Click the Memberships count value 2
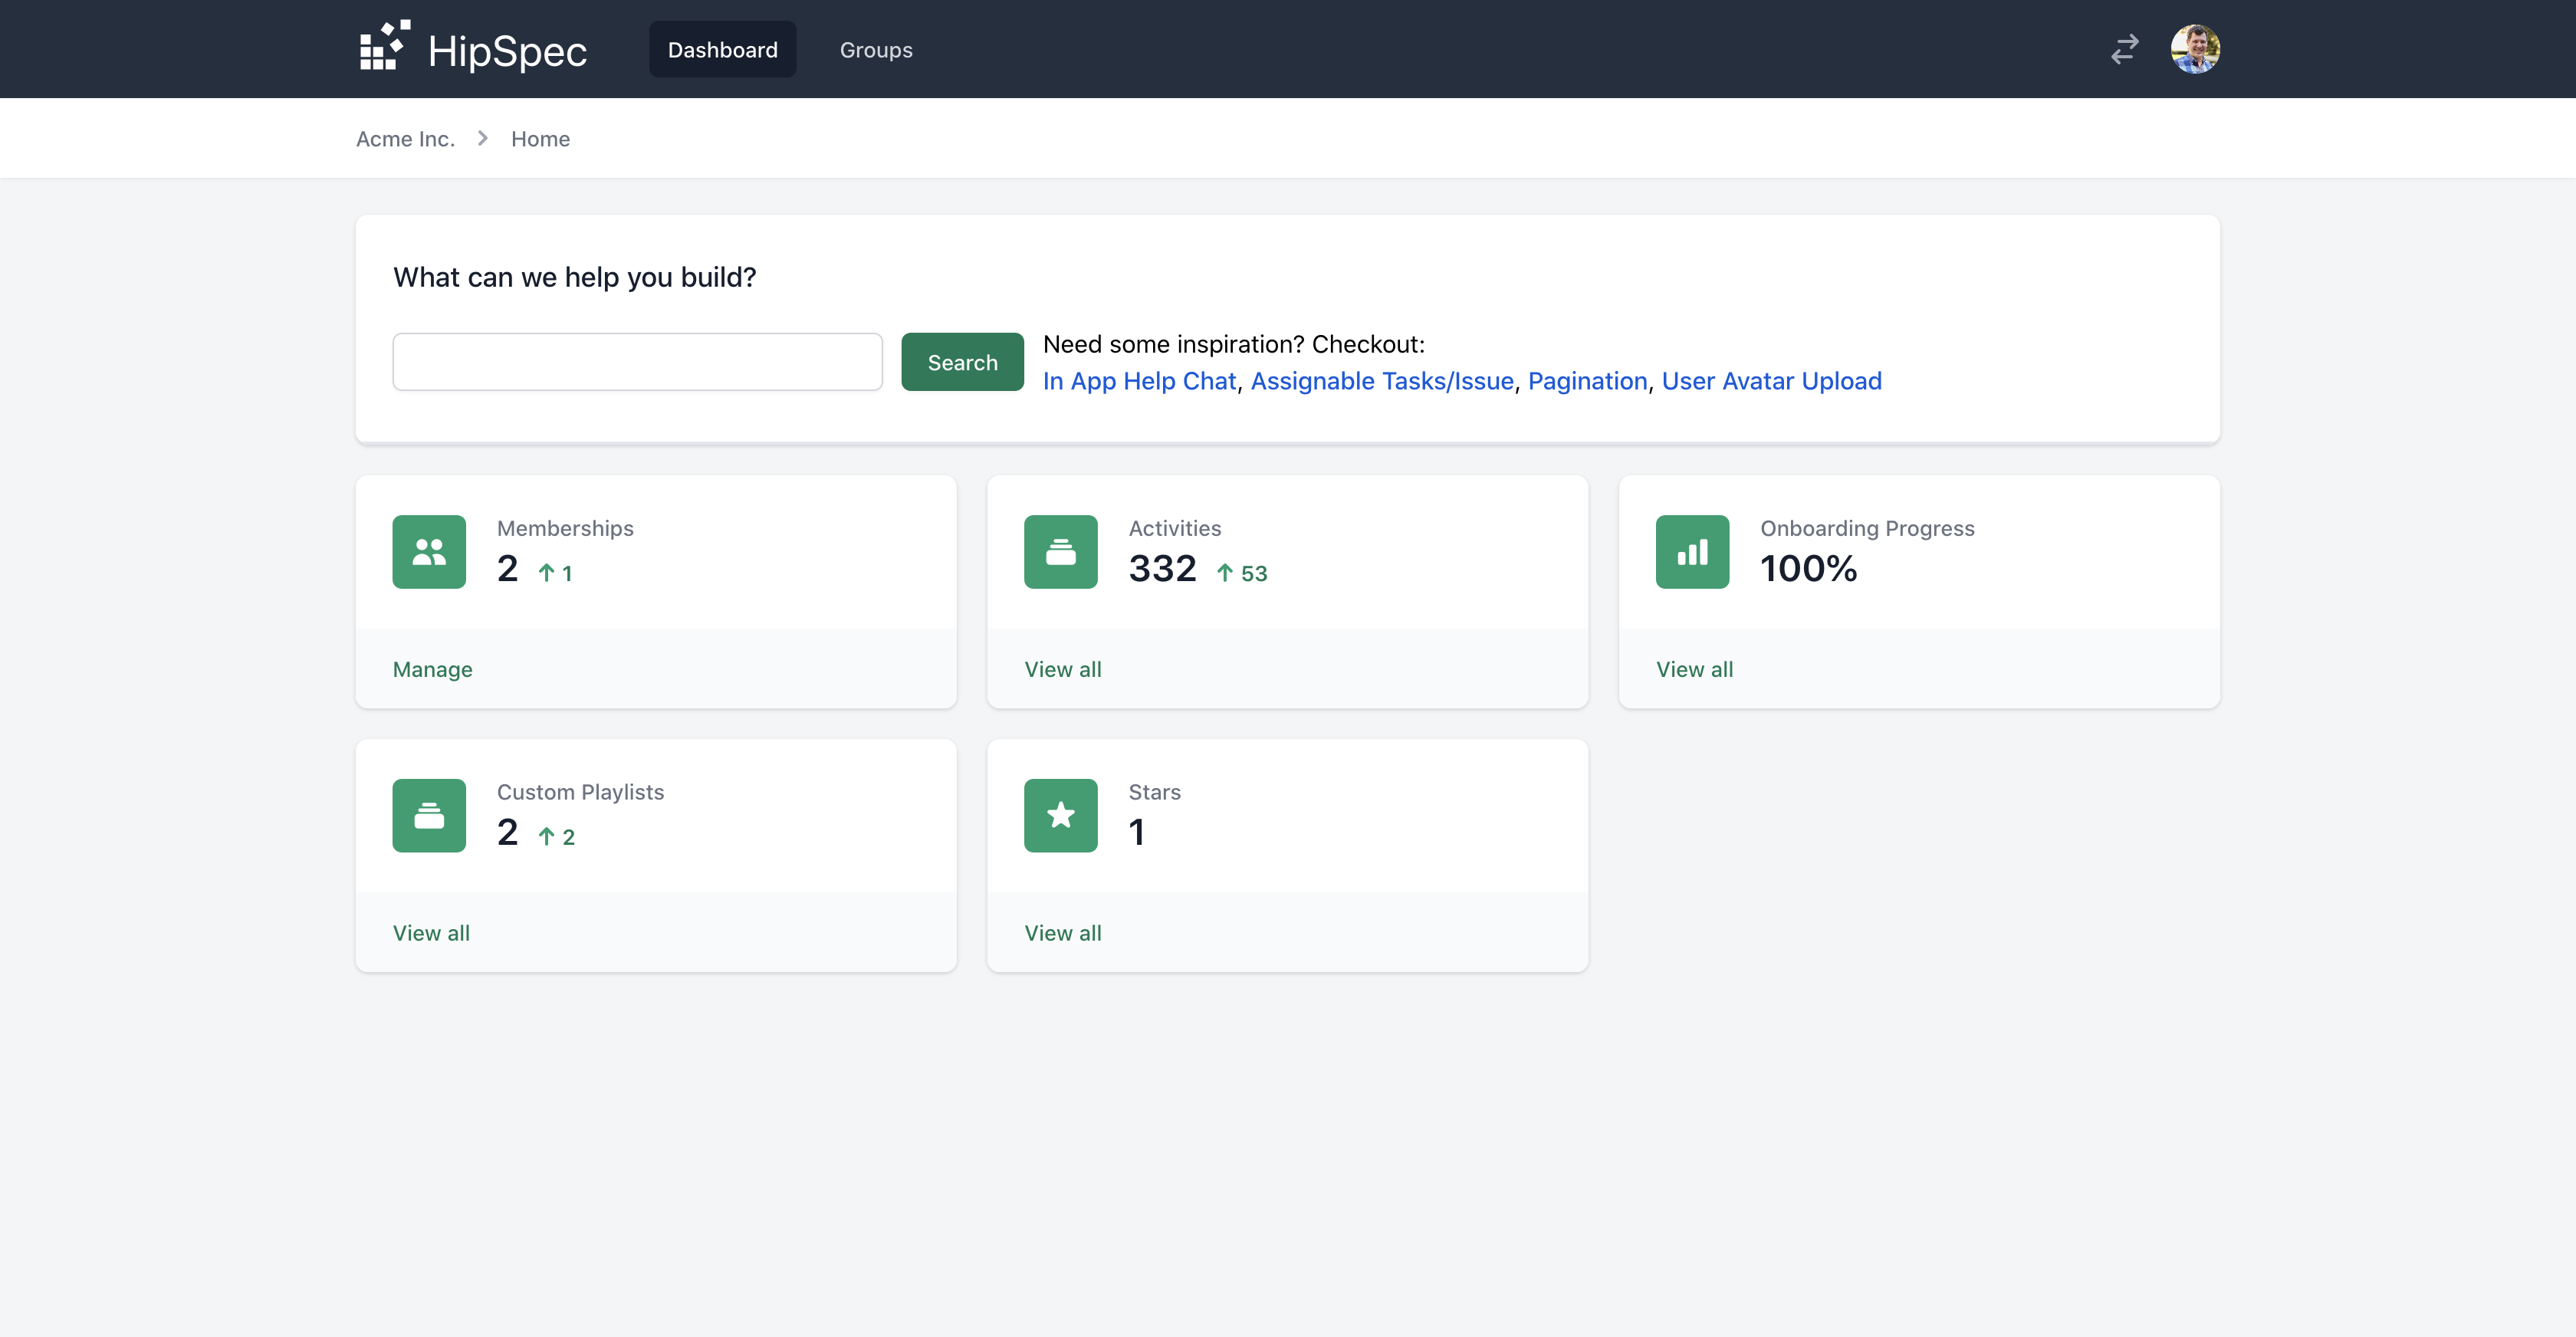This screenshot has height=1337, width=2576. [508, 569]
